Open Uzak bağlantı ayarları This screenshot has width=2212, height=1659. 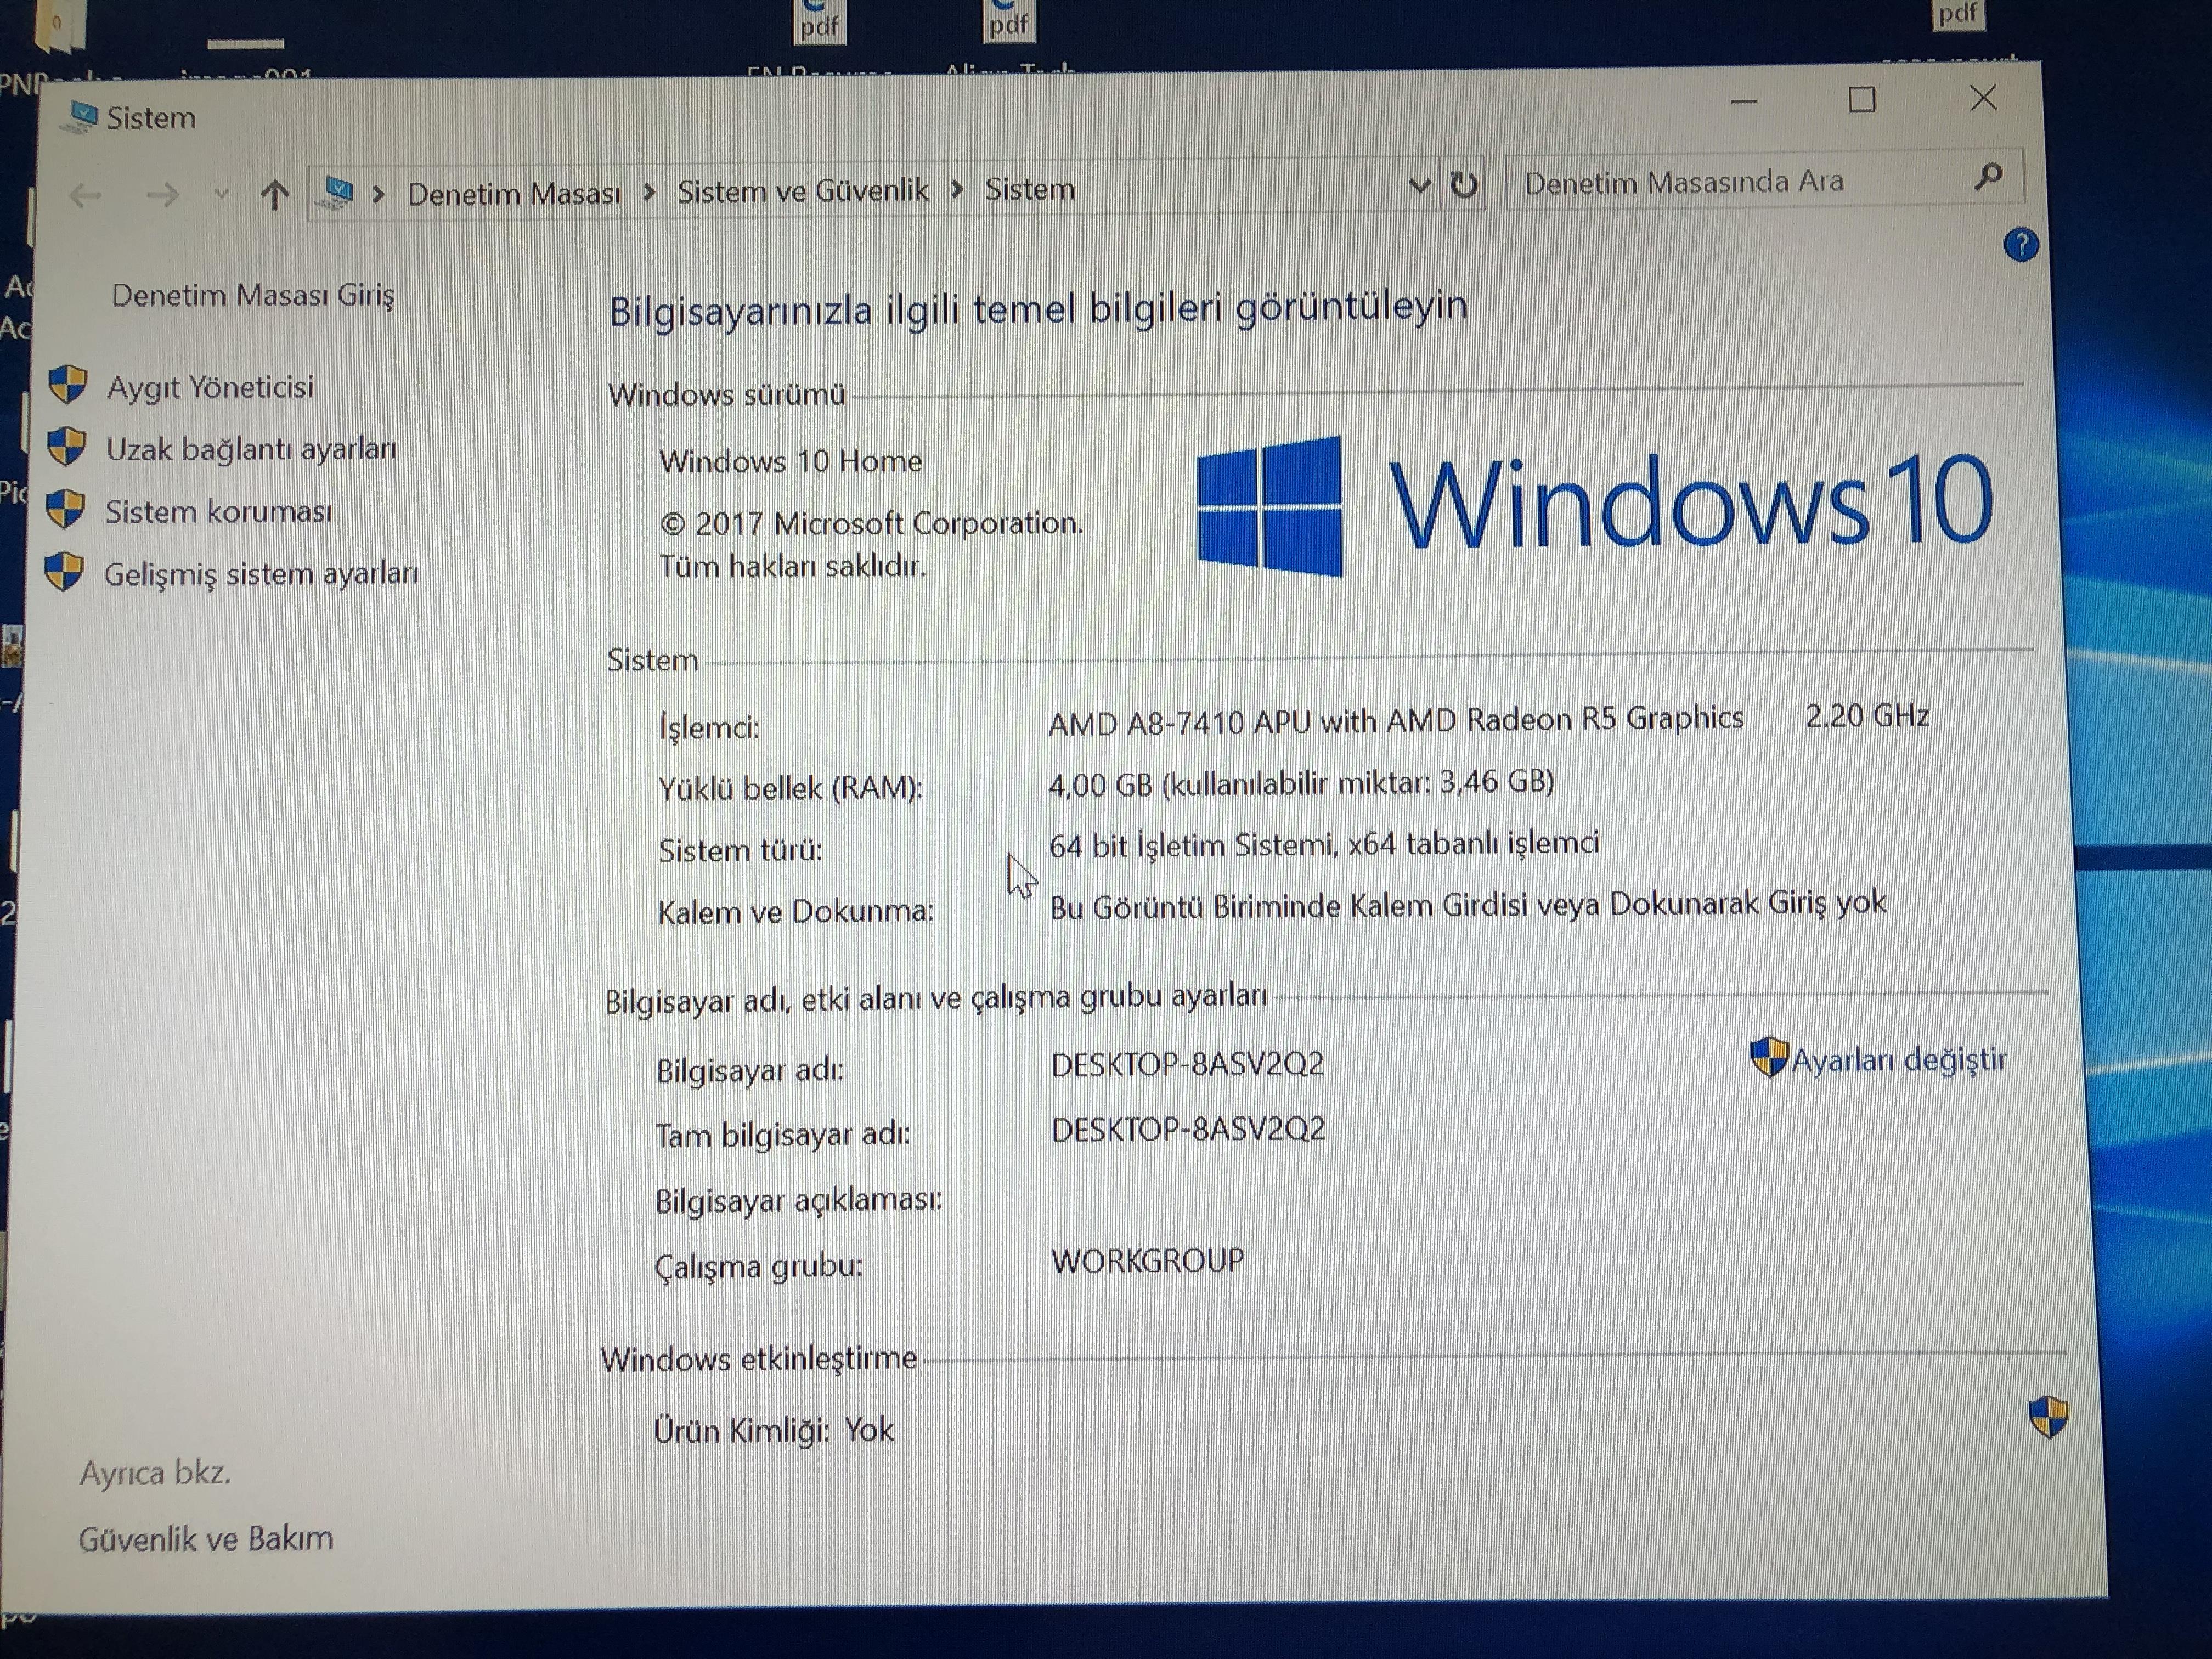click(251, 449)
